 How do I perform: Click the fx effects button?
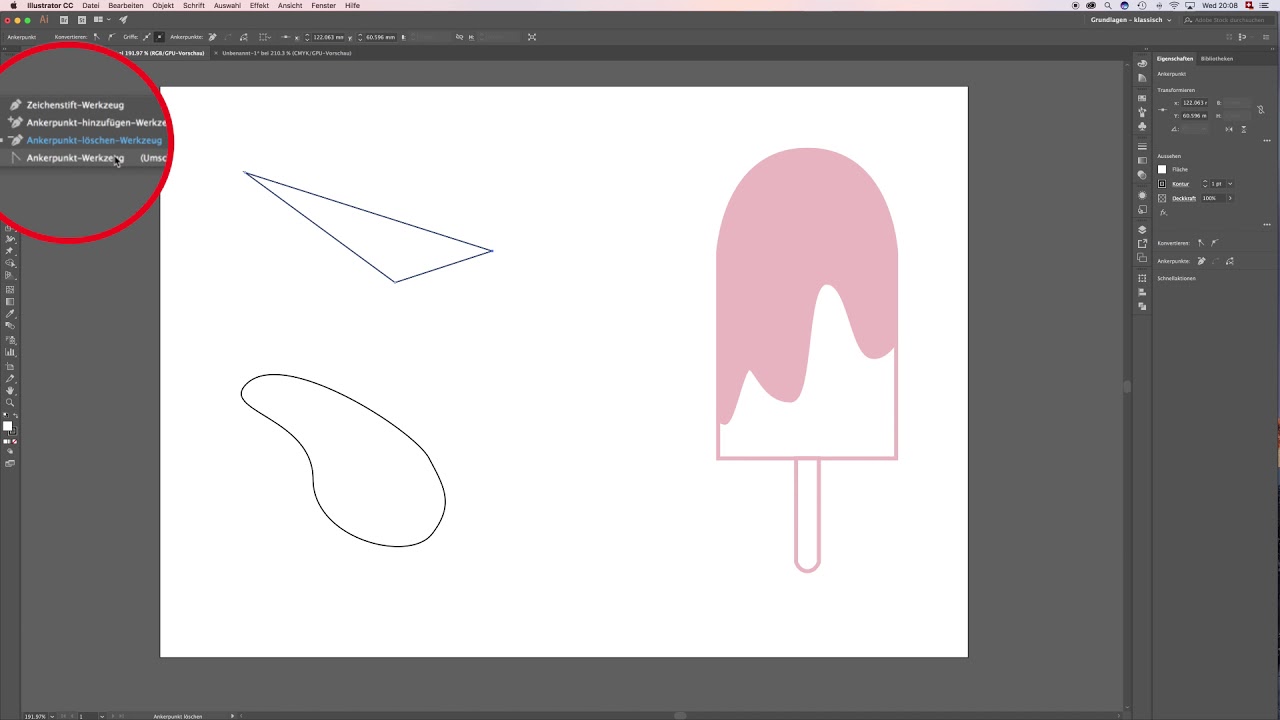click(1163, 213)
